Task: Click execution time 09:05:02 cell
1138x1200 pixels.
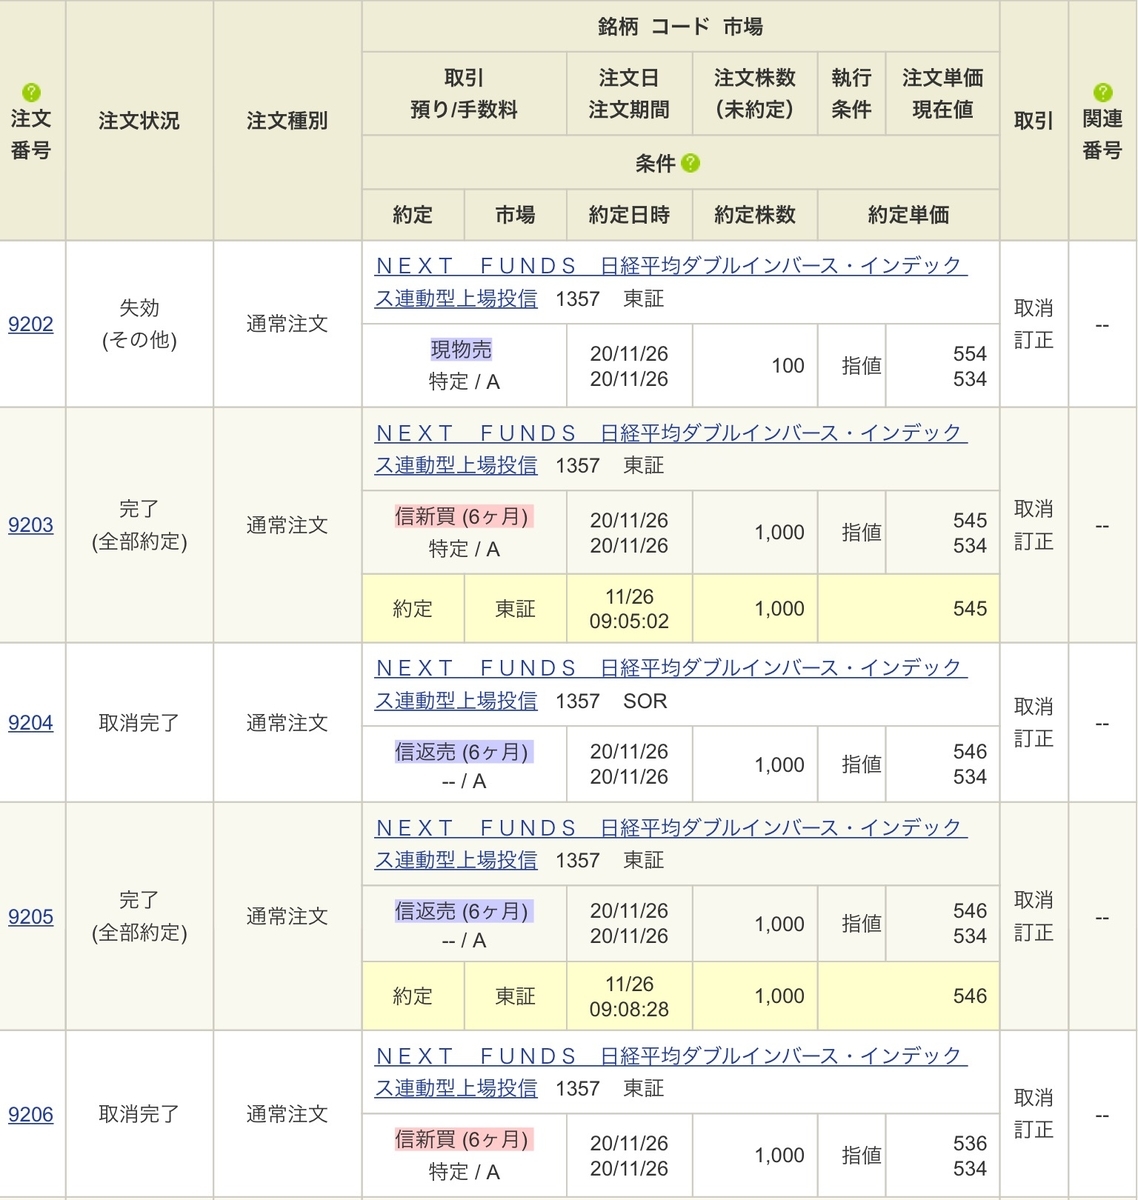Action: click(x=629, y=608)
